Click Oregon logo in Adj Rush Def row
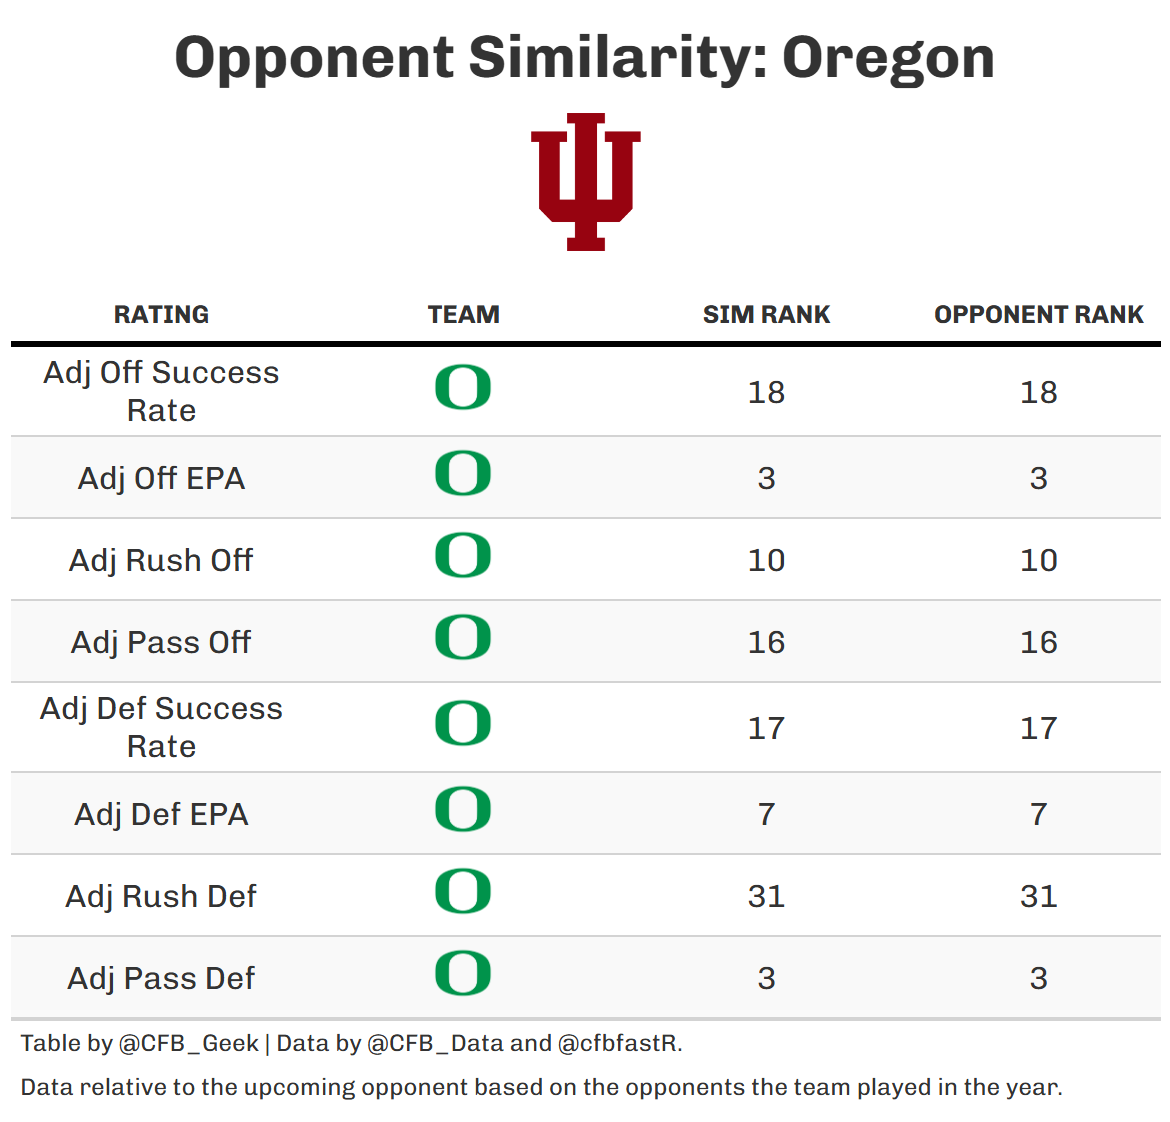Screen dimensions: 1170x1122 click(463, 892)
